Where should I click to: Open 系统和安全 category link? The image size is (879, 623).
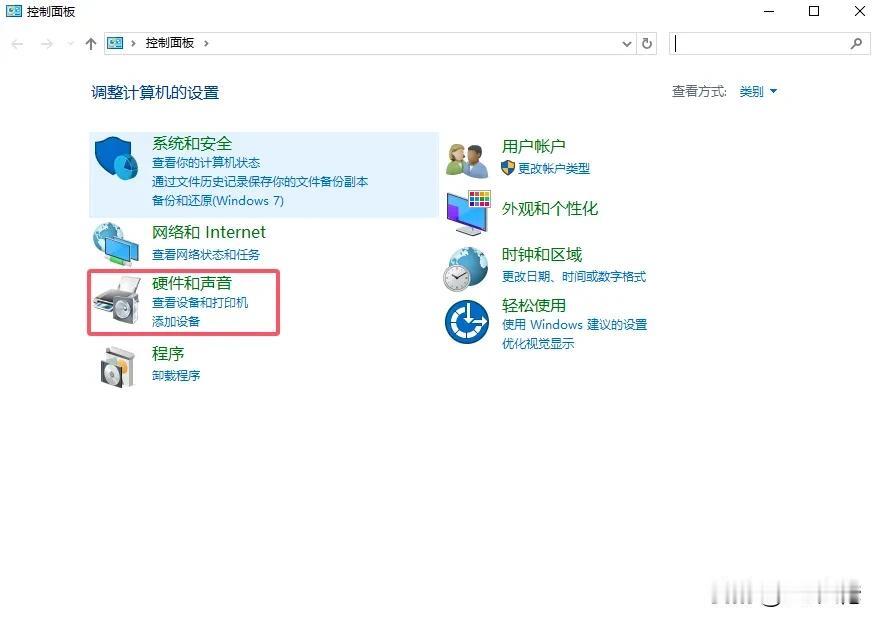coord(192,144)
